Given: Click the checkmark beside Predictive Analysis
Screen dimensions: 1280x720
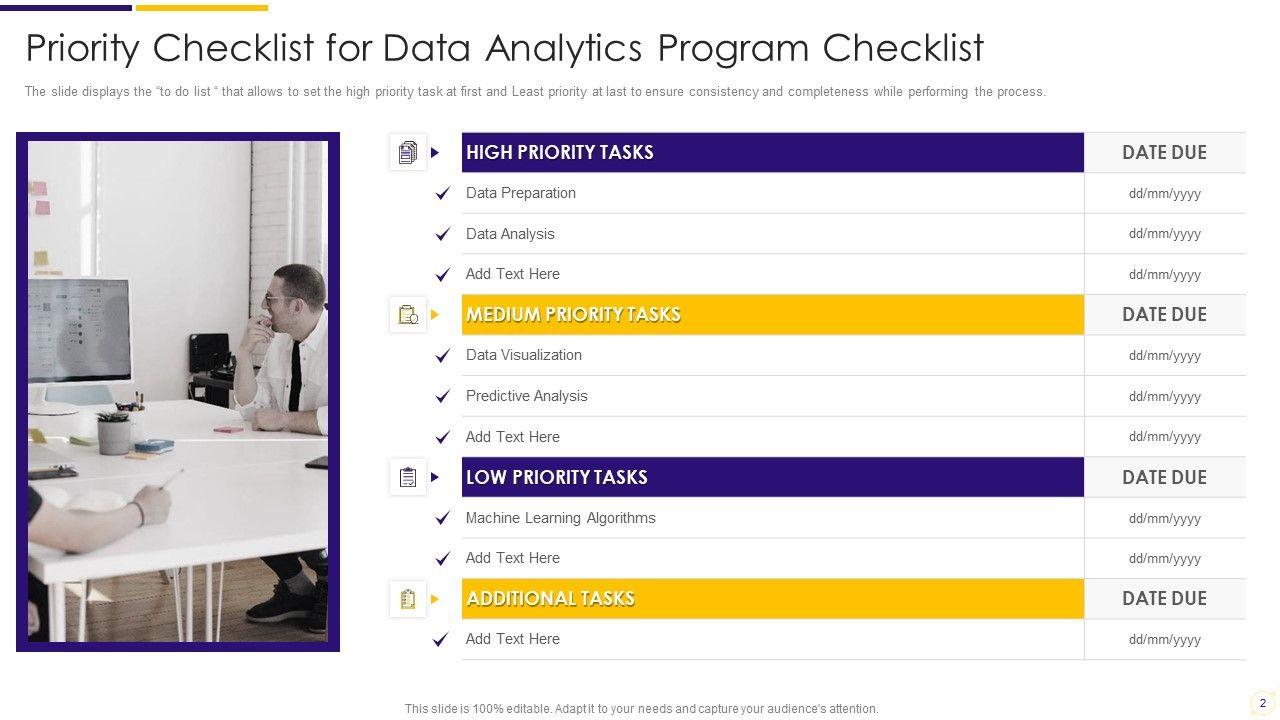Looking at the screenshot, I should (x=443, y=397).
